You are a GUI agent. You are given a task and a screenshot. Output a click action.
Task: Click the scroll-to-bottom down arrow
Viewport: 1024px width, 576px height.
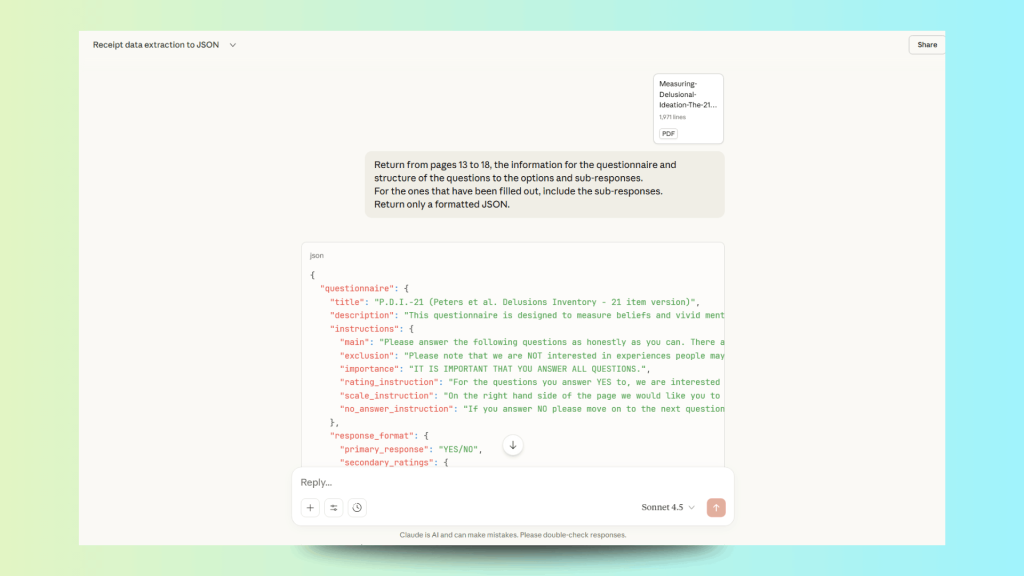point(513,445)
